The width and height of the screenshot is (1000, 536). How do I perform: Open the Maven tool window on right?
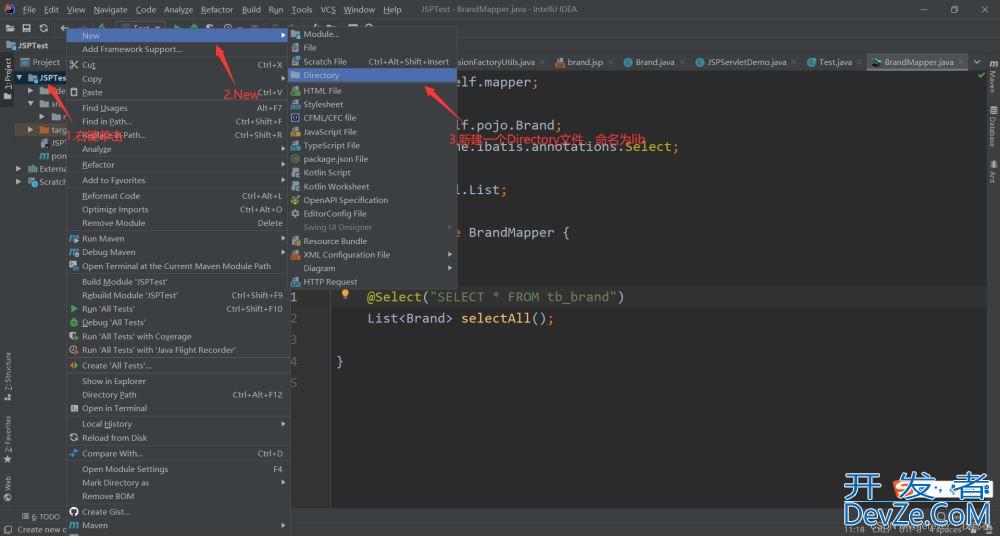point(993,77)
